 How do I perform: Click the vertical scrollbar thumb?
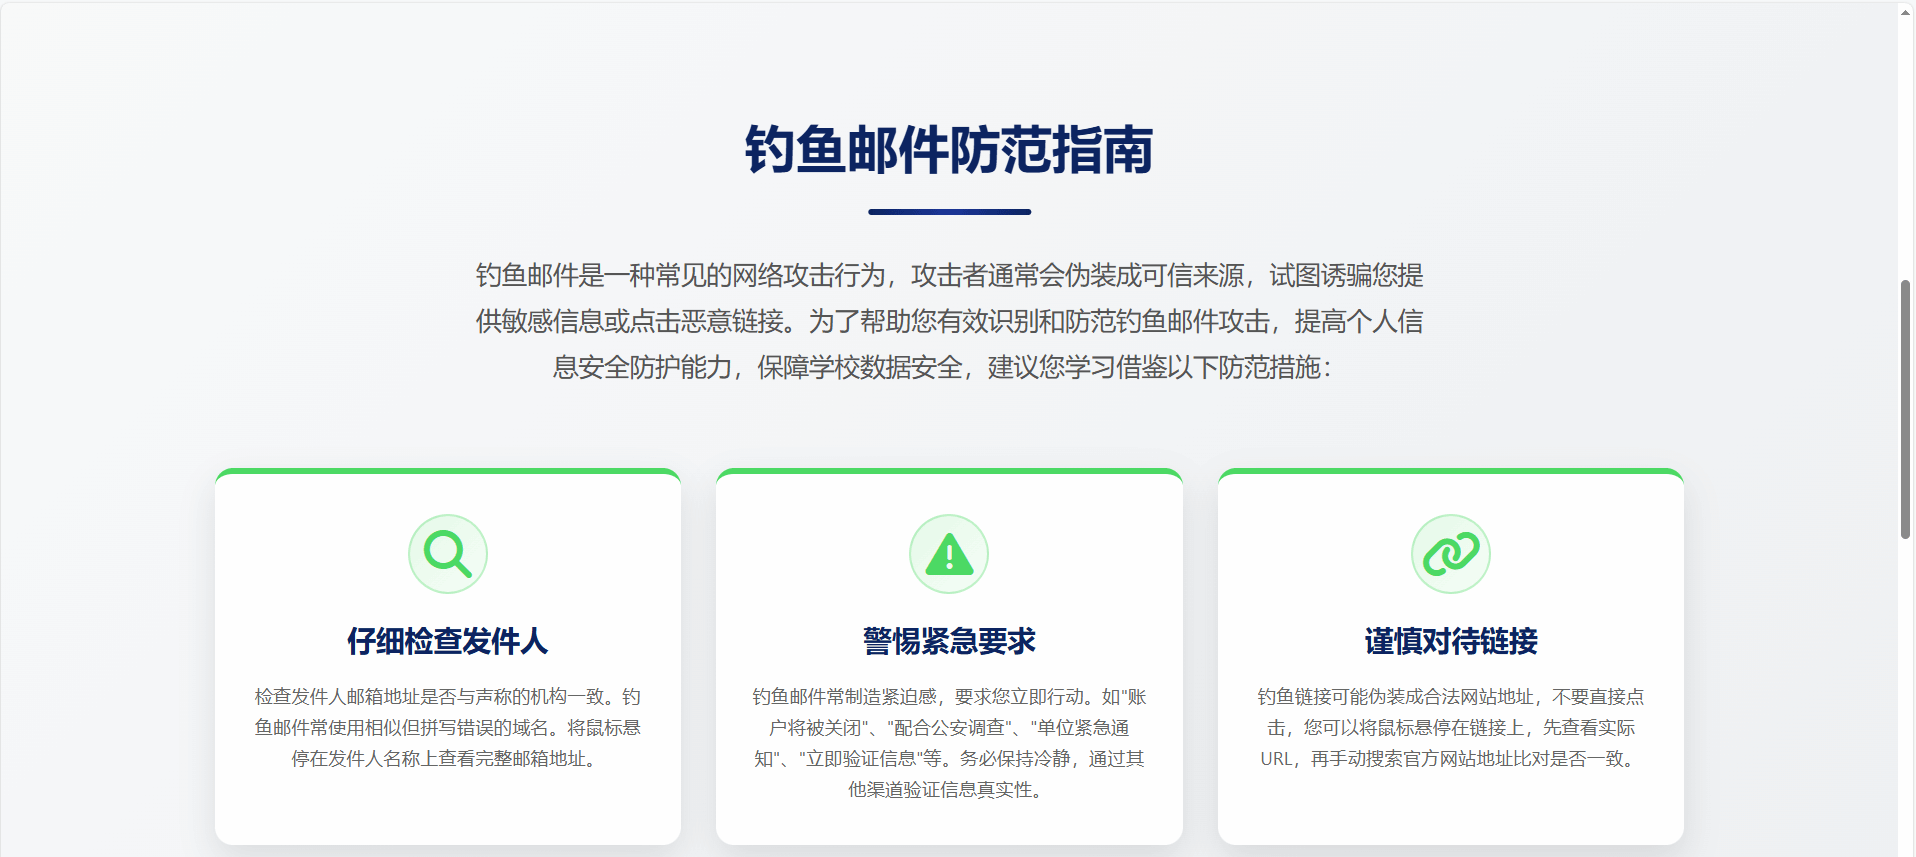click(1906, 410)
